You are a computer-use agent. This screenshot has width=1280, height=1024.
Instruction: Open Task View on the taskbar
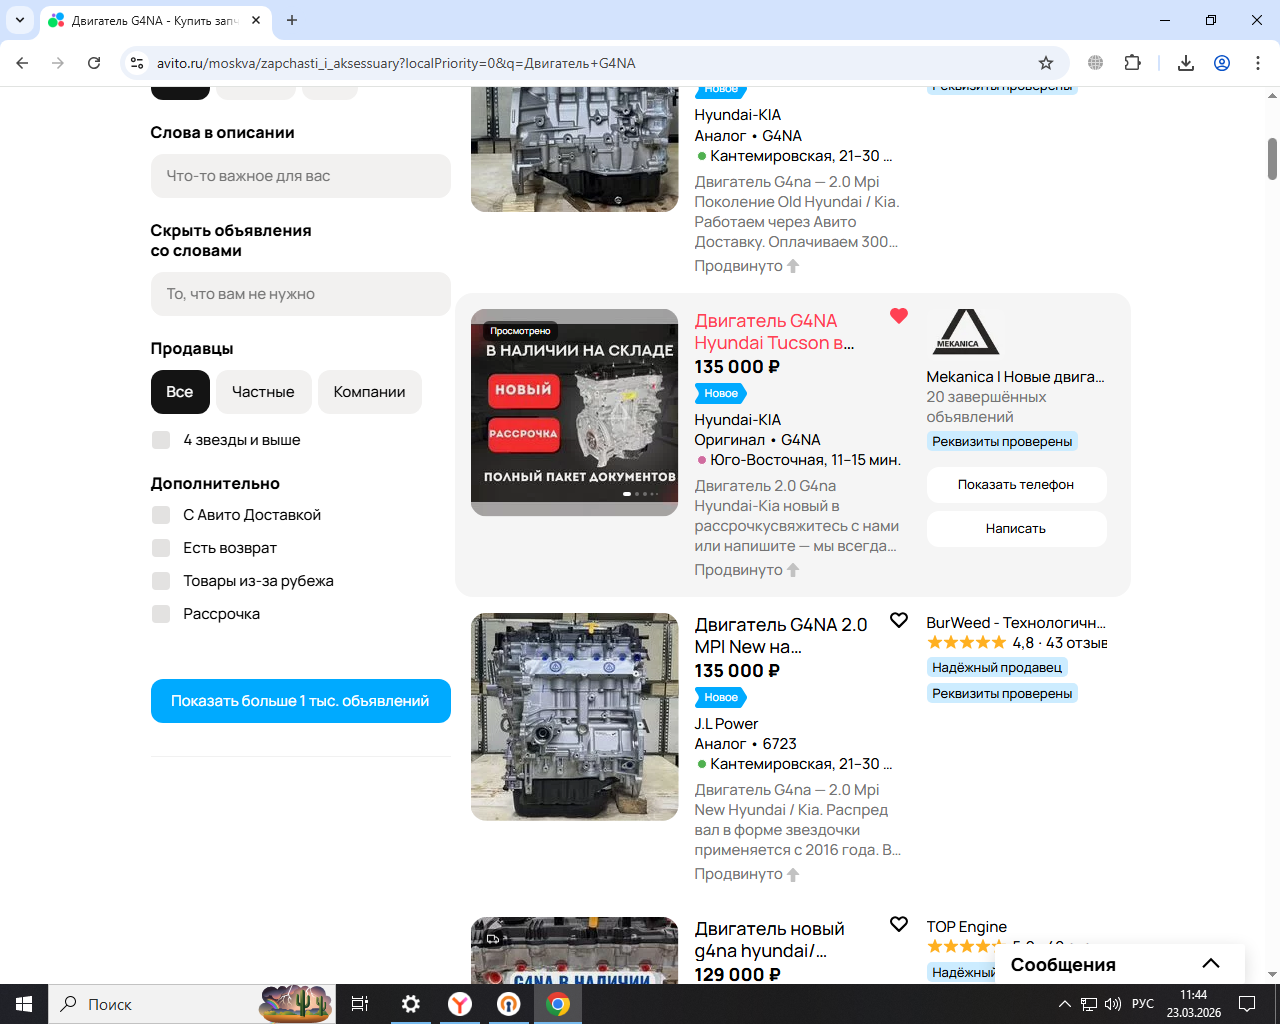click(360, 1004)
